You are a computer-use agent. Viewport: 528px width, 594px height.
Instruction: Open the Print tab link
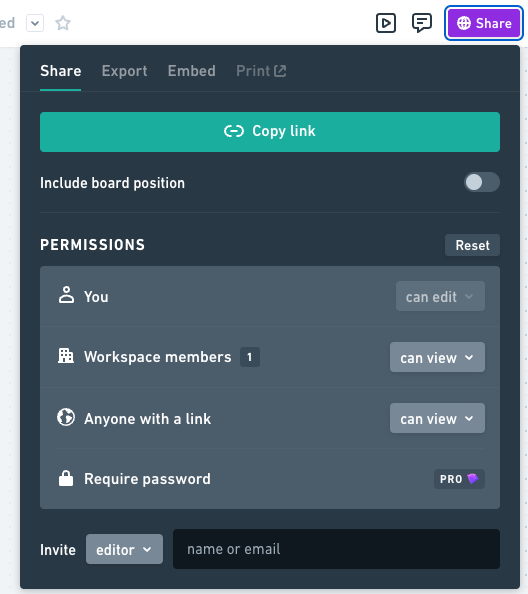pyautogui.click(x=261, y=71)
